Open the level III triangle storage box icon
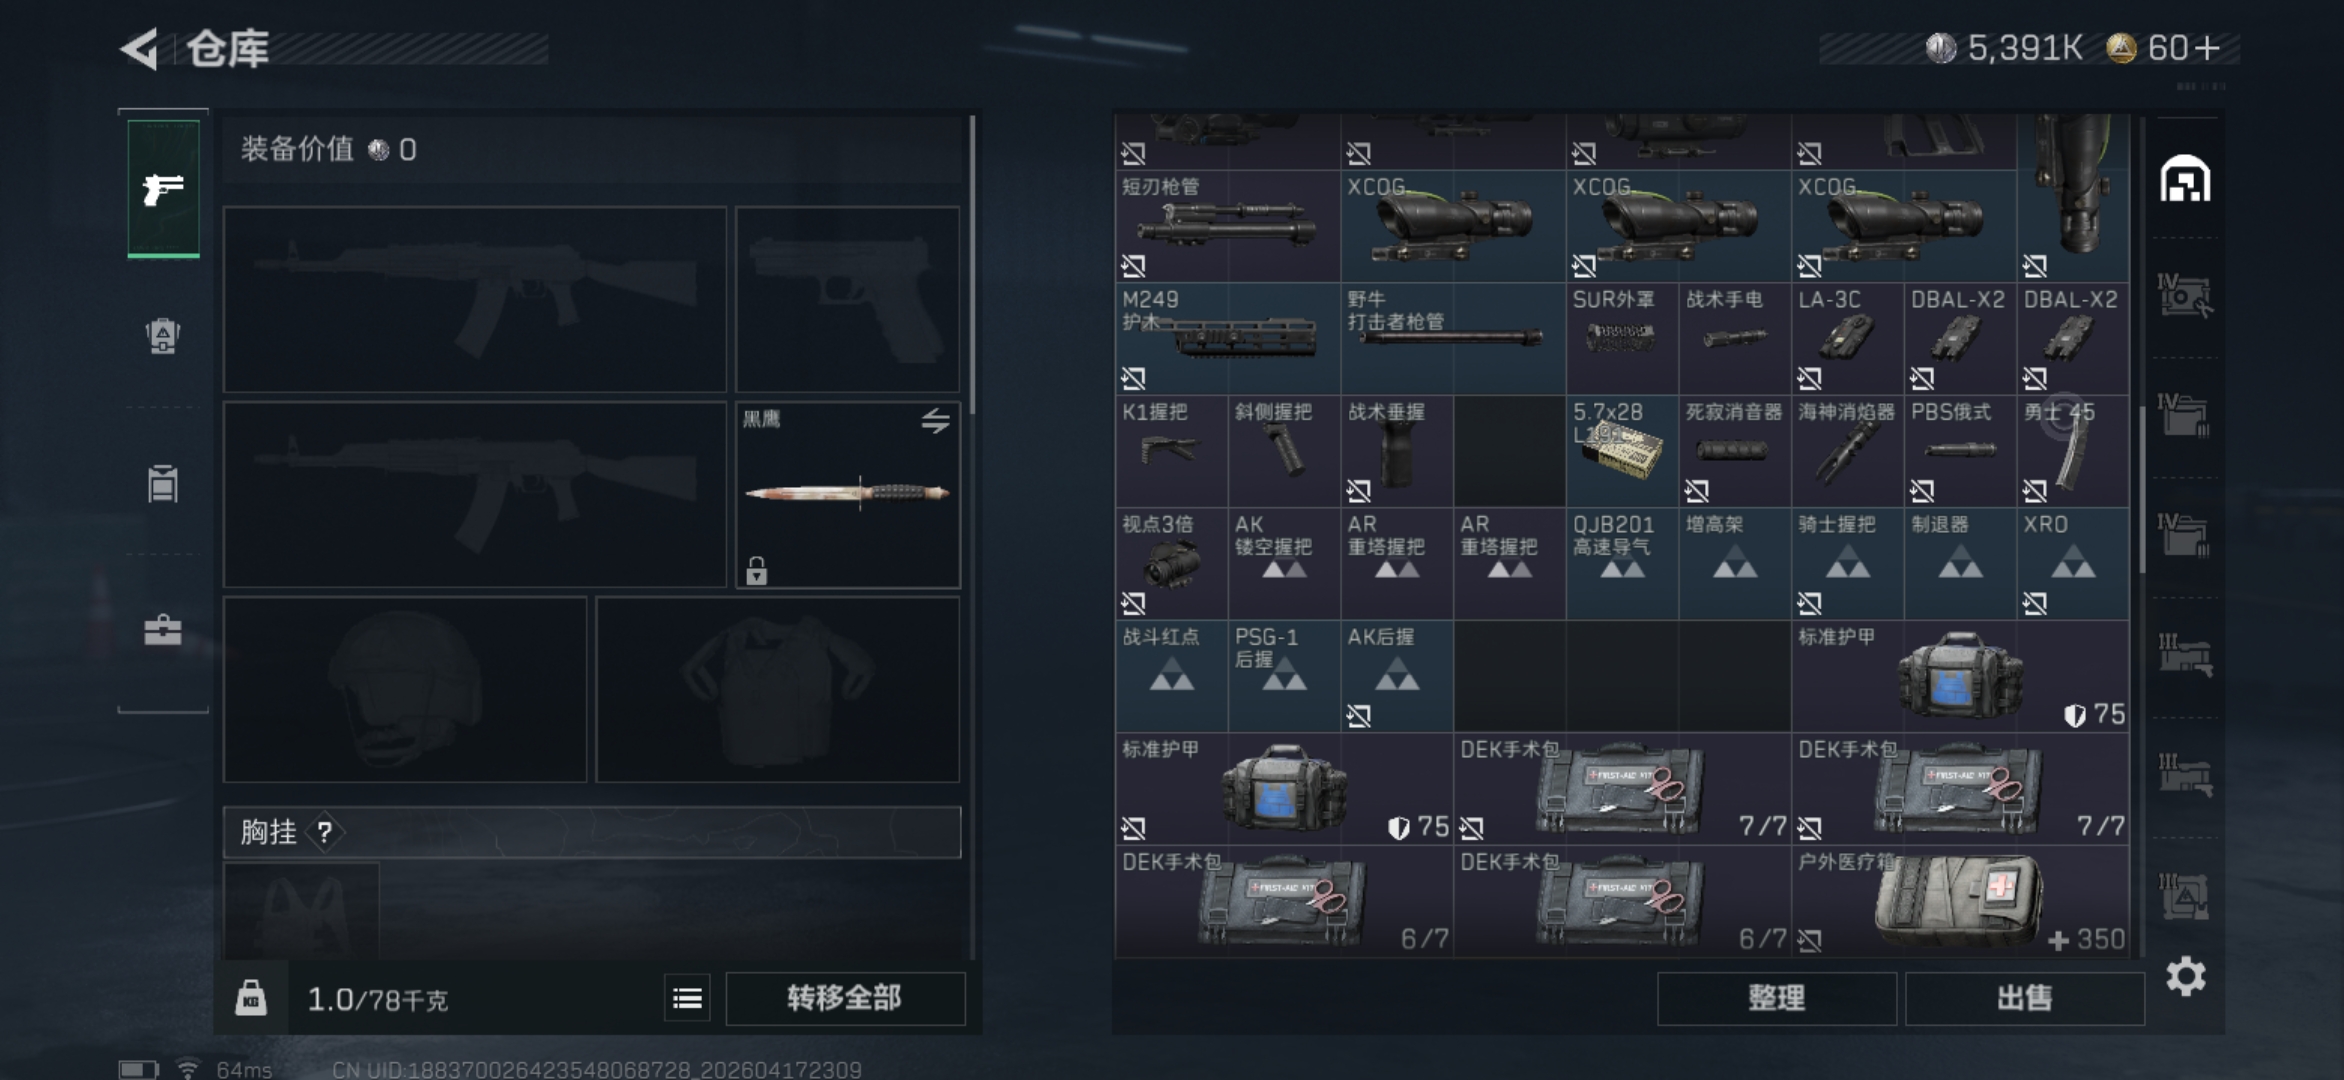 [x=2185, y=896]
